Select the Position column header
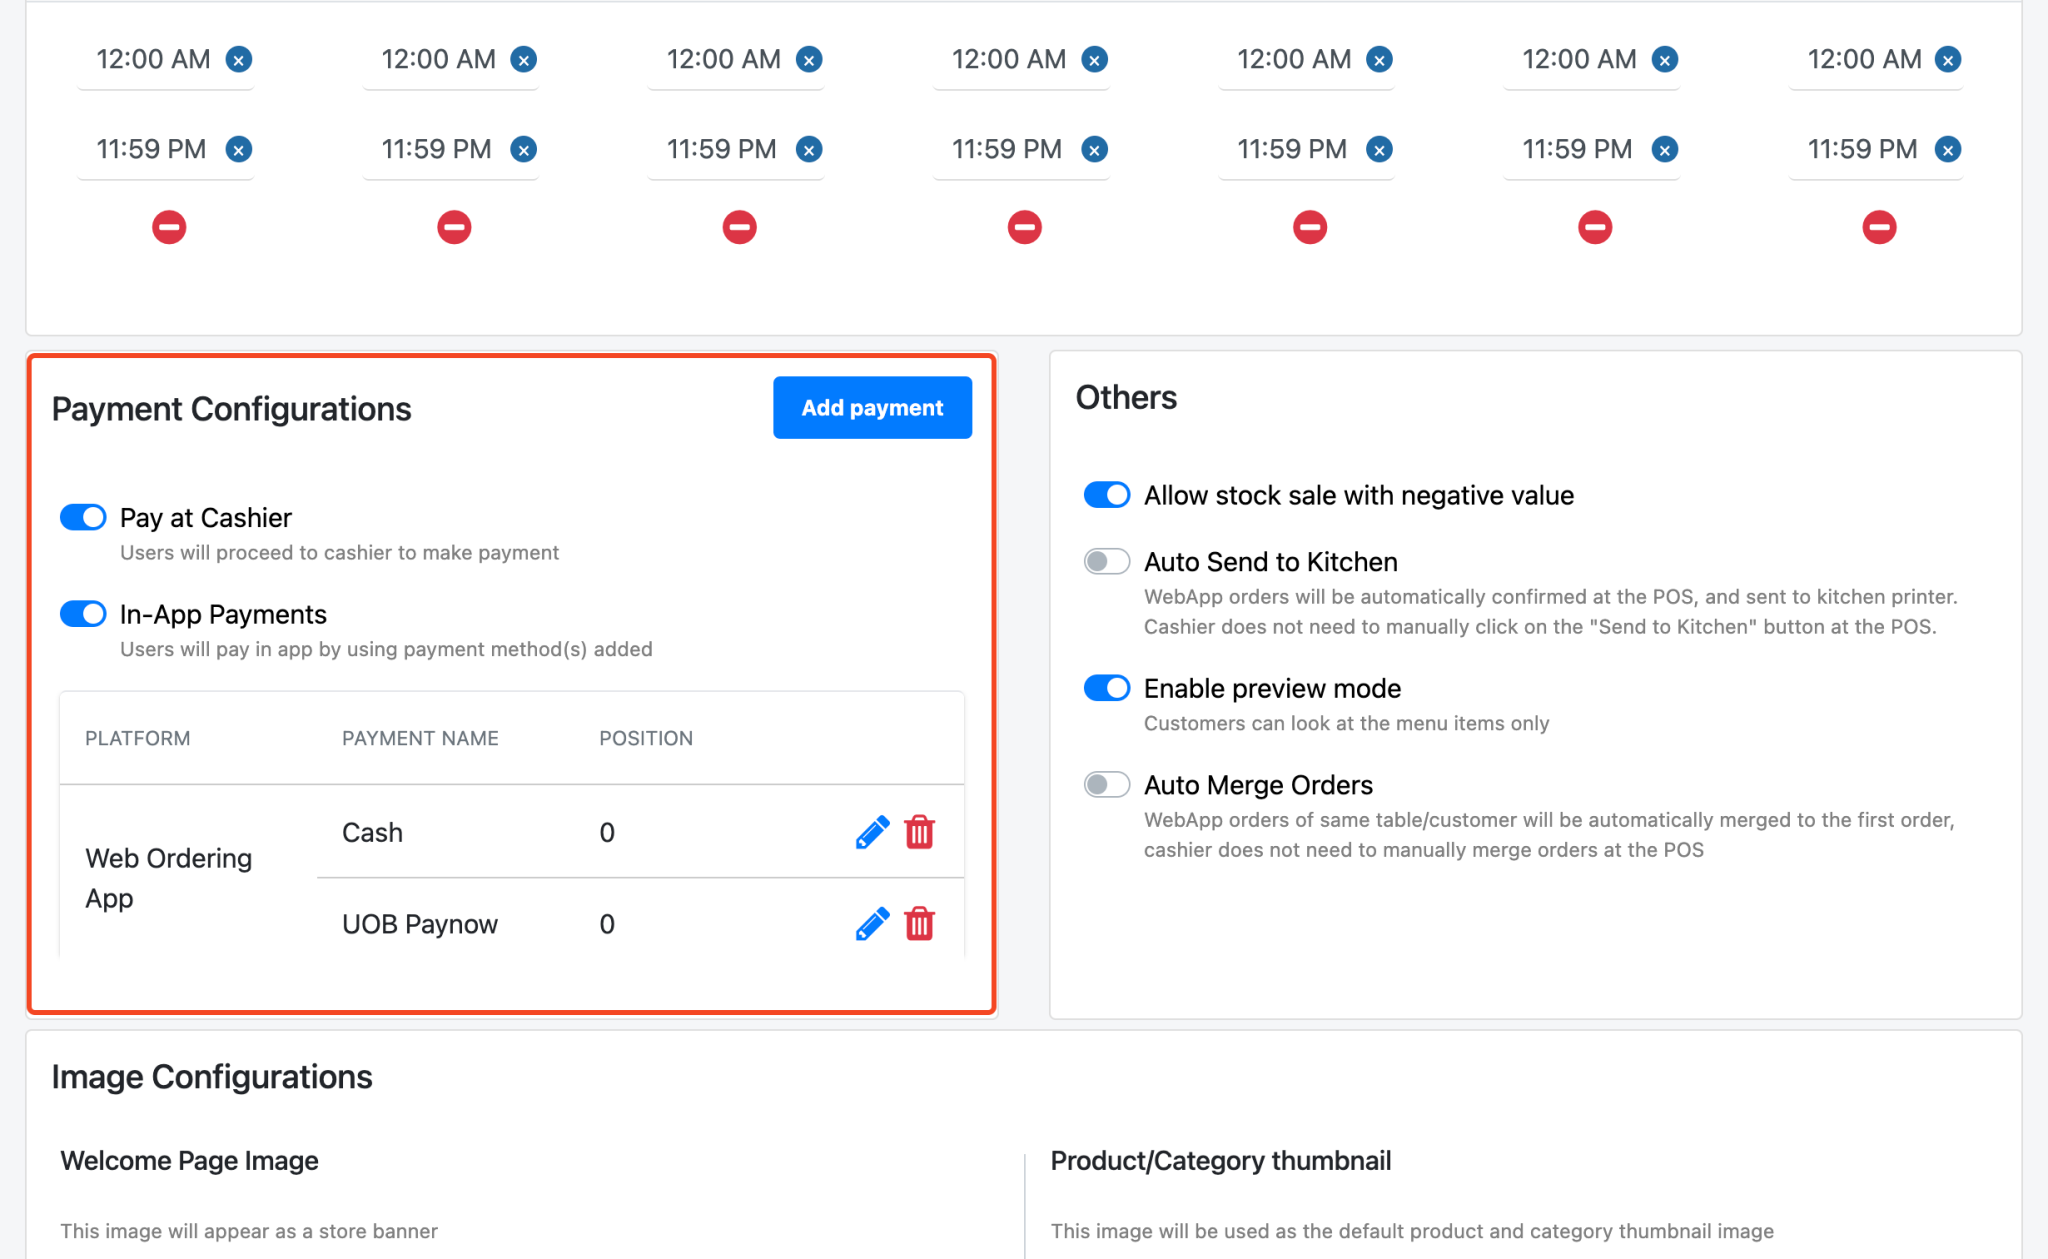Image resolution: width=2048 pixels, height=1259 pixels. tap(645, 738)
